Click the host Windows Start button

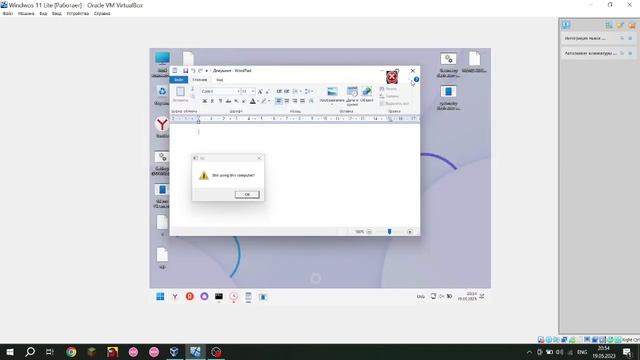point(10,352)
